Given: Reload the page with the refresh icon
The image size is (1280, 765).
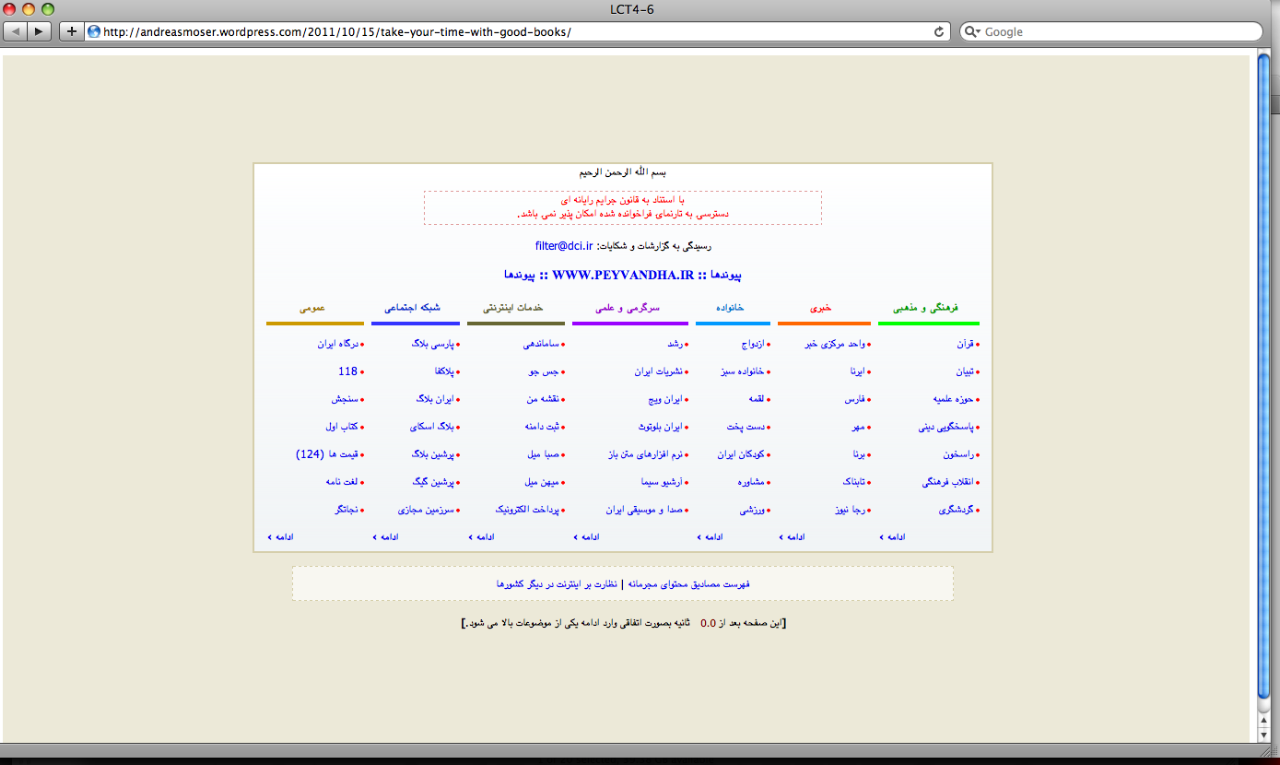Looking at the screenshot, I should 939,31.
